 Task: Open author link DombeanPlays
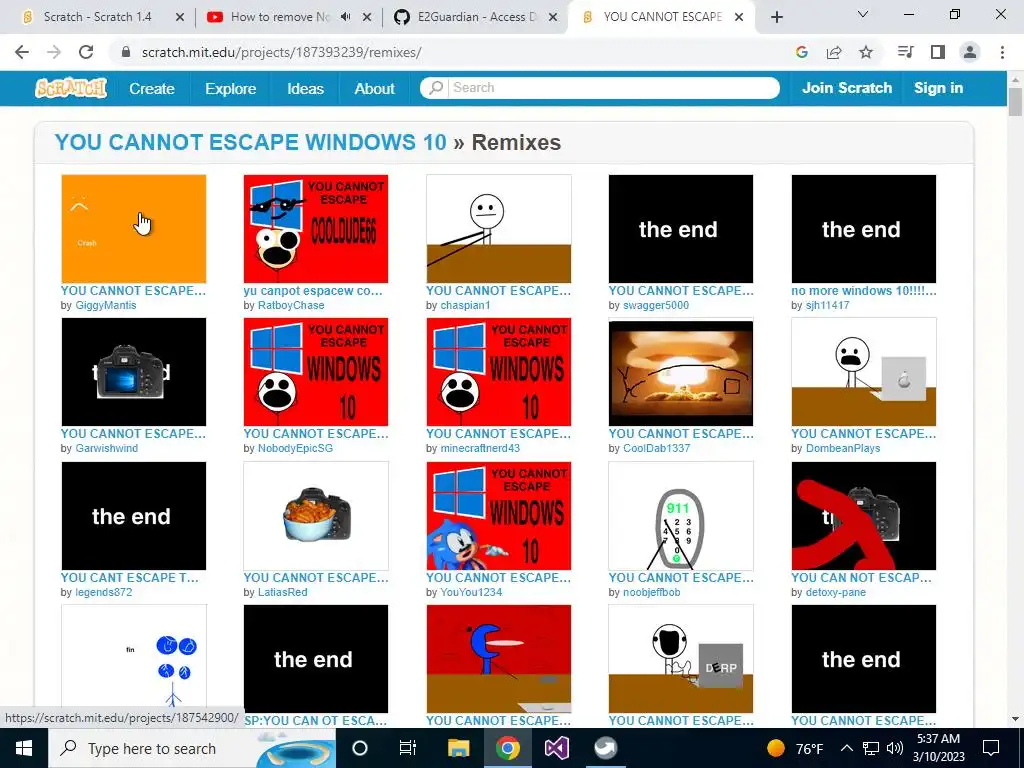843,448
